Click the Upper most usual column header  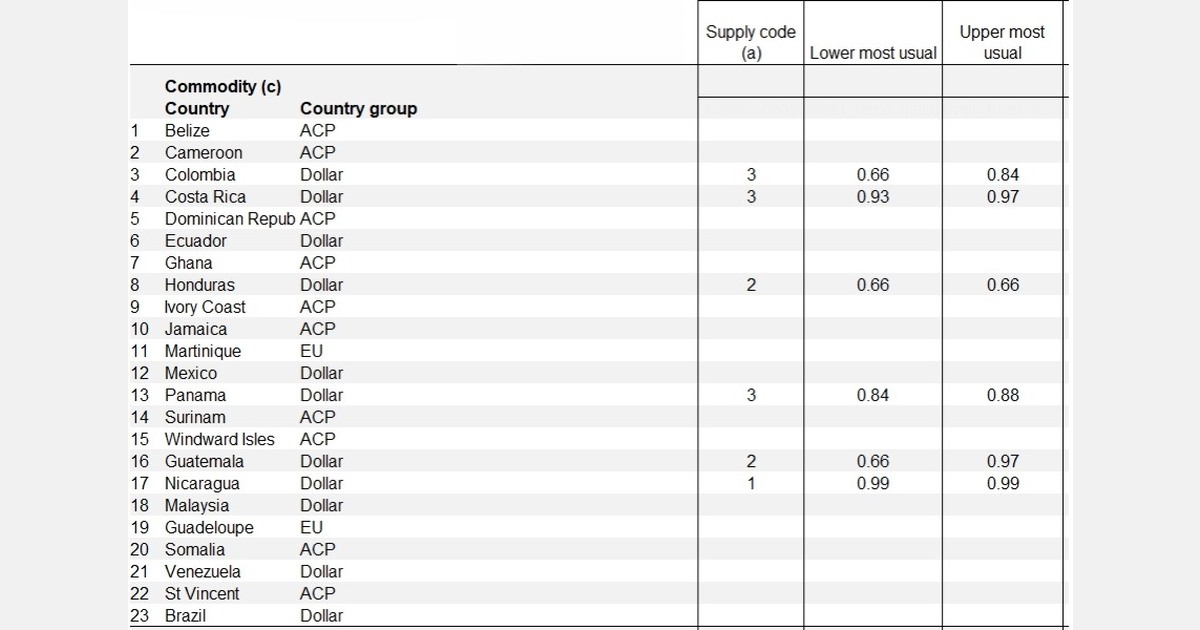click(1002, 42)
